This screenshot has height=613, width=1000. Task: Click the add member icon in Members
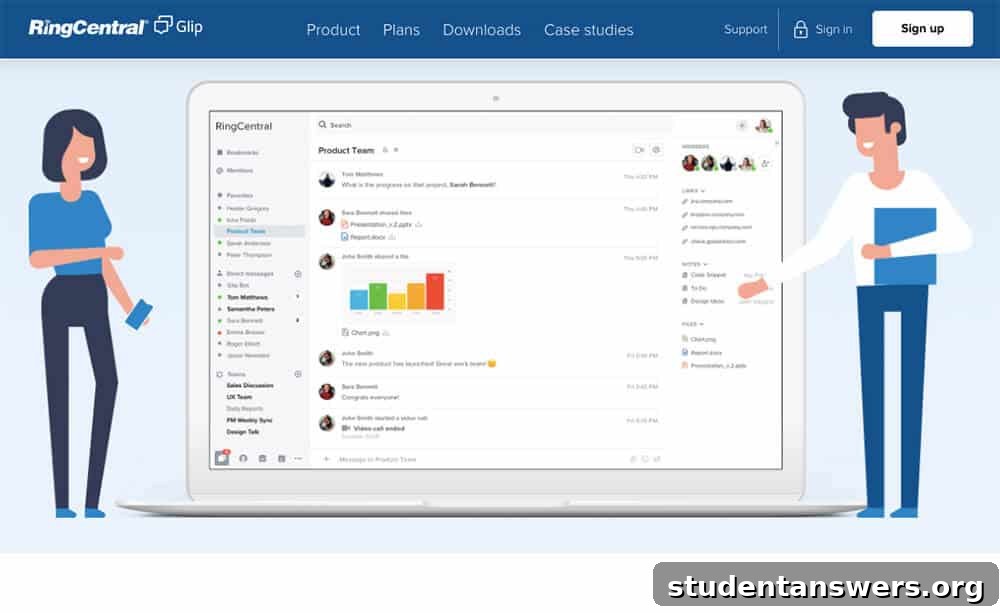pyautogui.click(x=765, y=164)
